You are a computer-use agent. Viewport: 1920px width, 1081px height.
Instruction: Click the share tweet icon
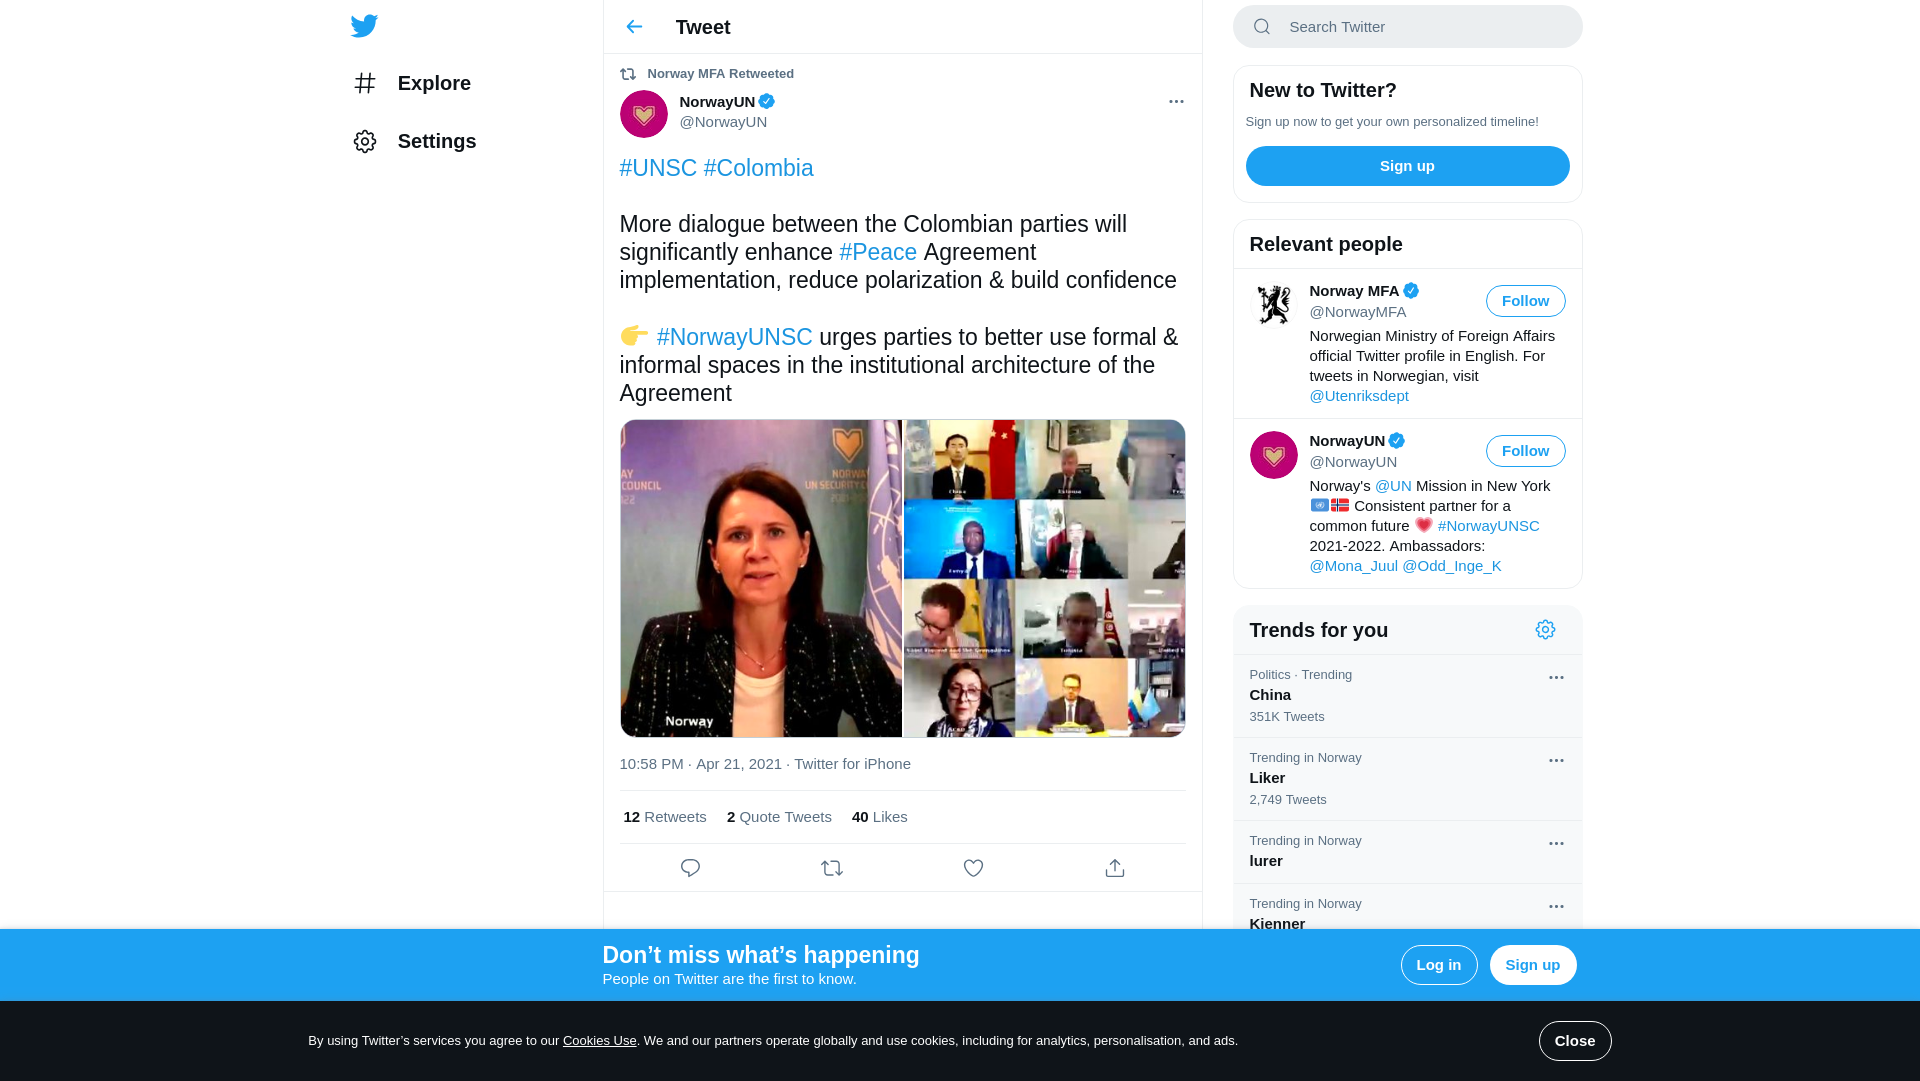(x=1115, y=868)
